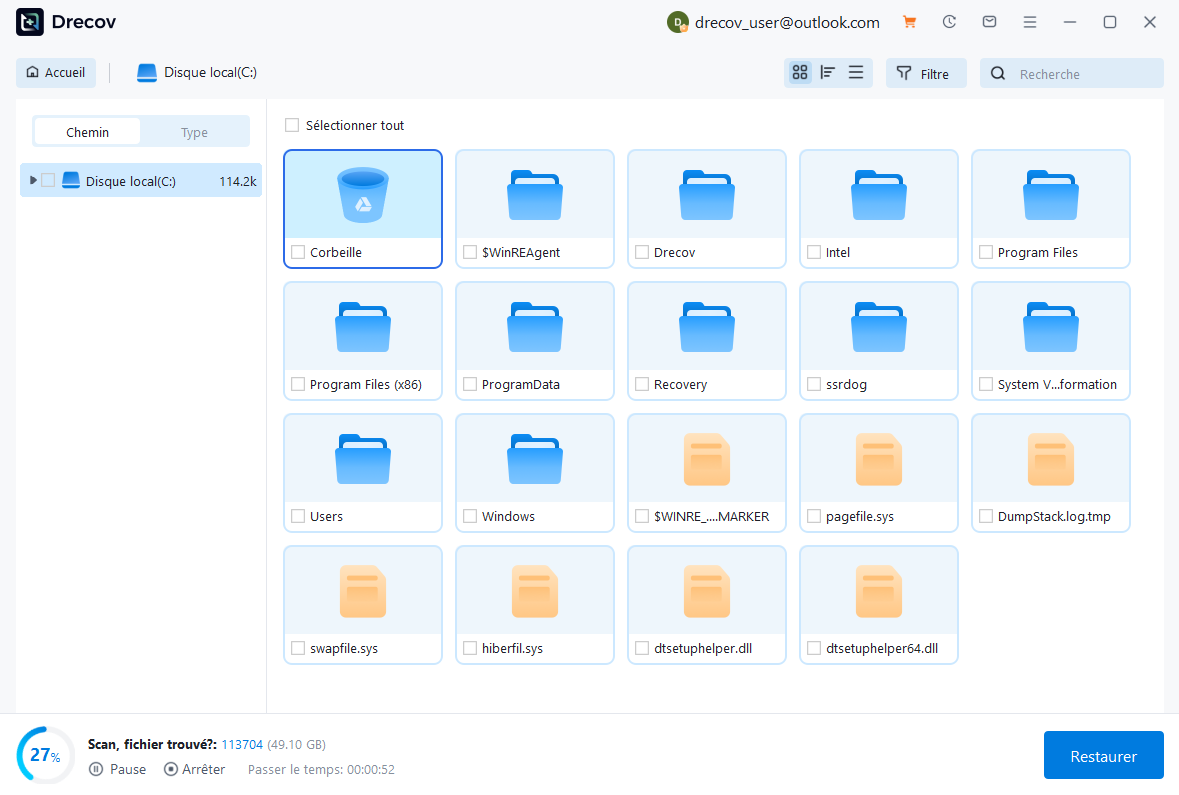This screenshot has width=1179, height=795.
Task: Click the Program Files folder icon
Action: pyautogui.click(x=1050, y=195)
